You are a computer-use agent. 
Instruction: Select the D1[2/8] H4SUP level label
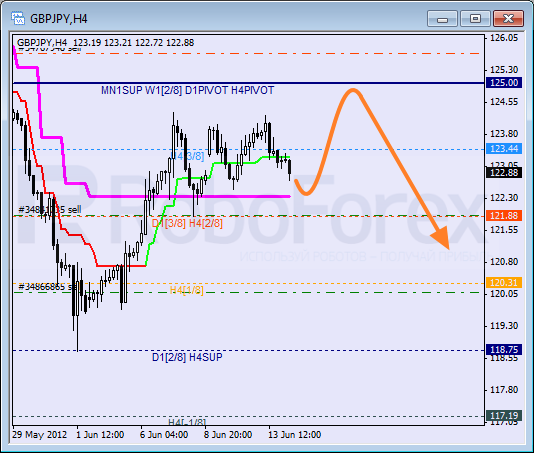(187, 357)
